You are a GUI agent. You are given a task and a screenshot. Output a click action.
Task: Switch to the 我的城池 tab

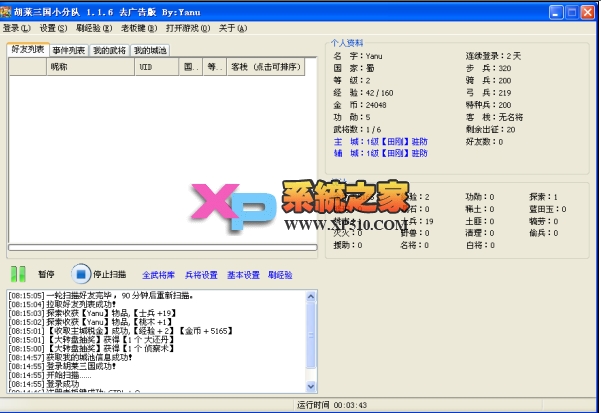pos(151,49)
